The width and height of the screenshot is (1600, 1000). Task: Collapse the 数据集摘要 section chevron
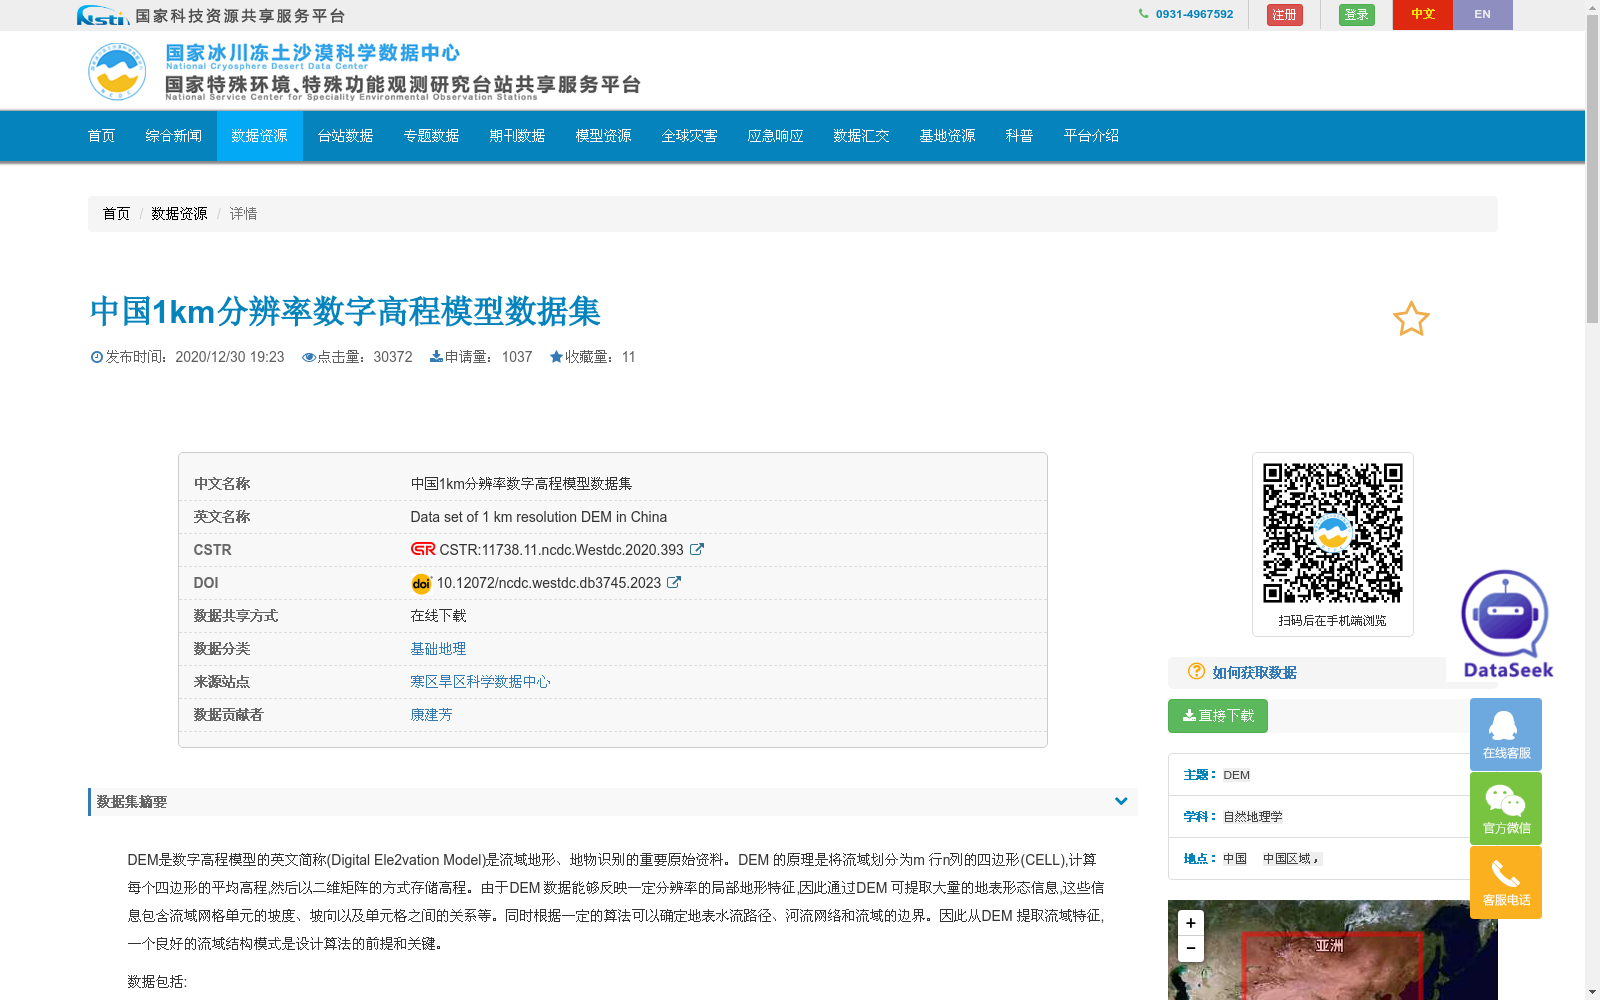tap(1121, 801)
